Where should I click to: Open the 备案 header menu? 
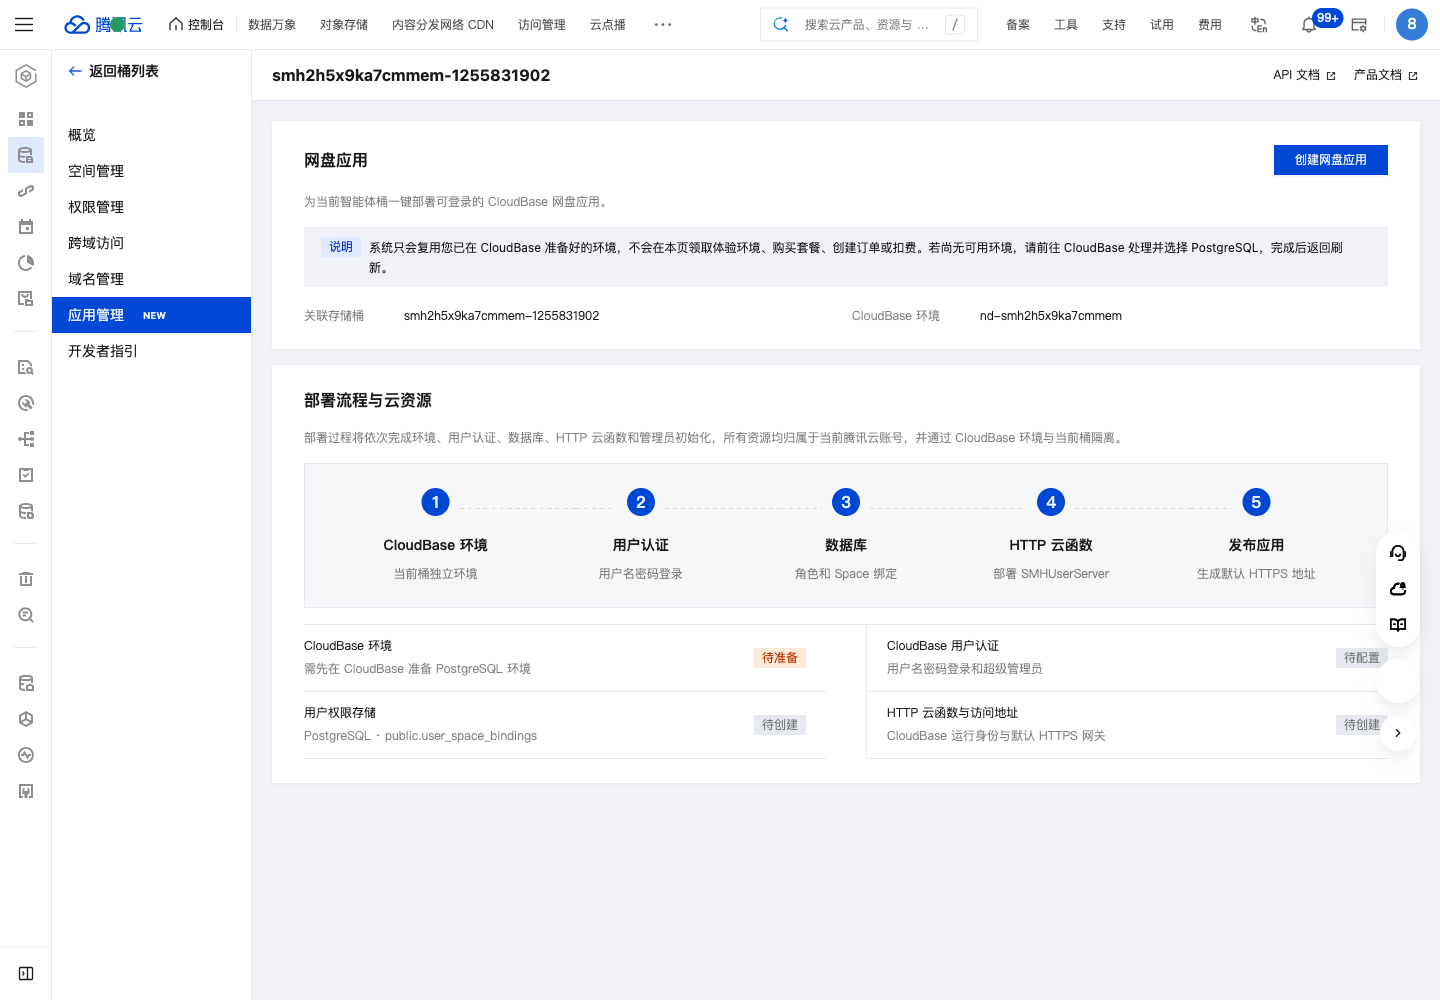click(x=1018, y=24)
